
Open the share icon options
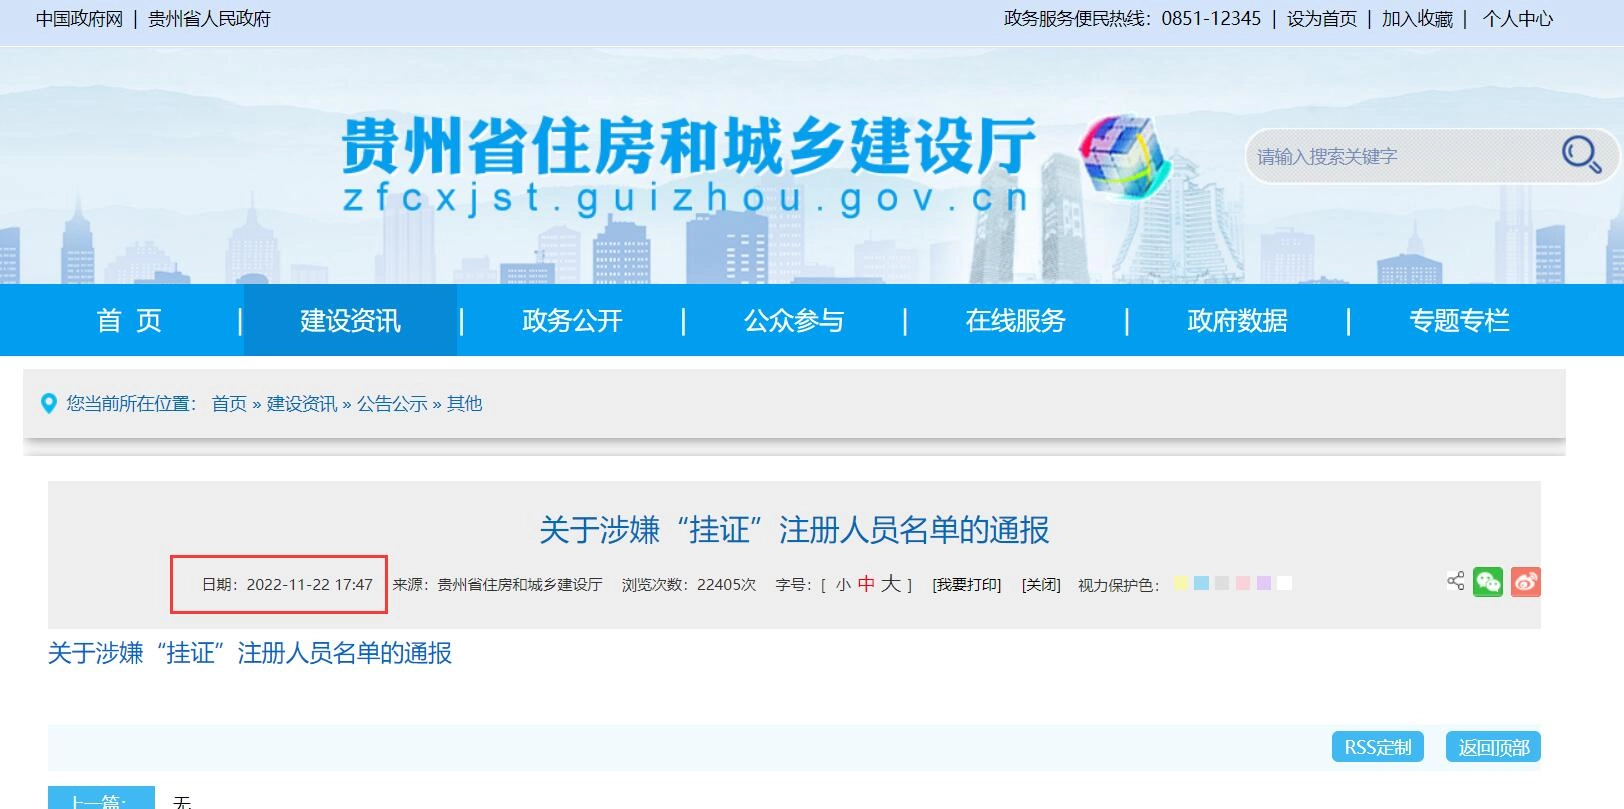[1455, 581]
